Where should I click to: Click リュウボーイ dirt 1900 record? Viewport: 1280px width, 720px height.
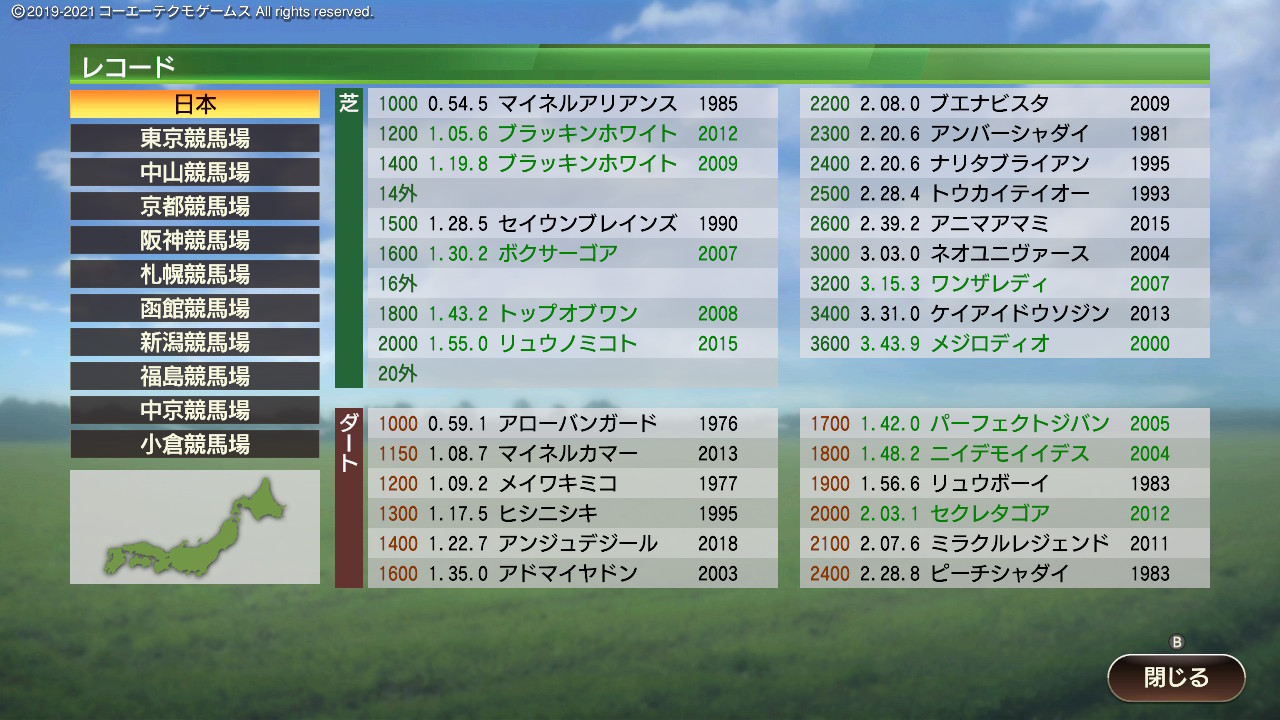click(1005, 483)
